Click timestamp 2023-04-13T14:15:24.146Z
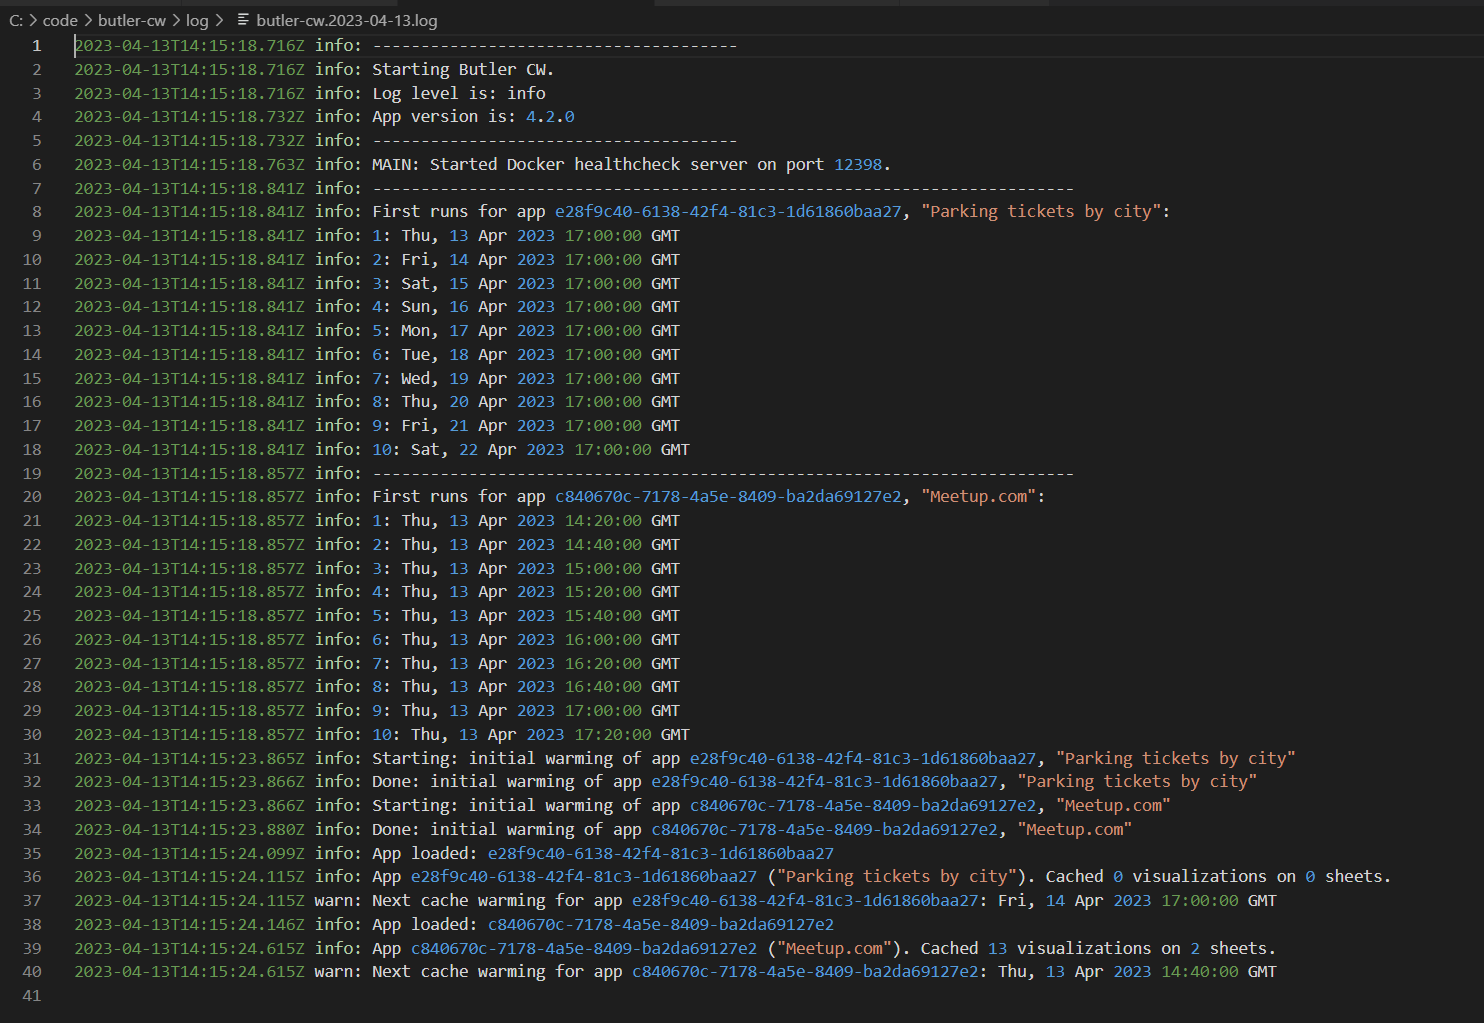This screenshot has height=1023, width=1484. (189, 924)
